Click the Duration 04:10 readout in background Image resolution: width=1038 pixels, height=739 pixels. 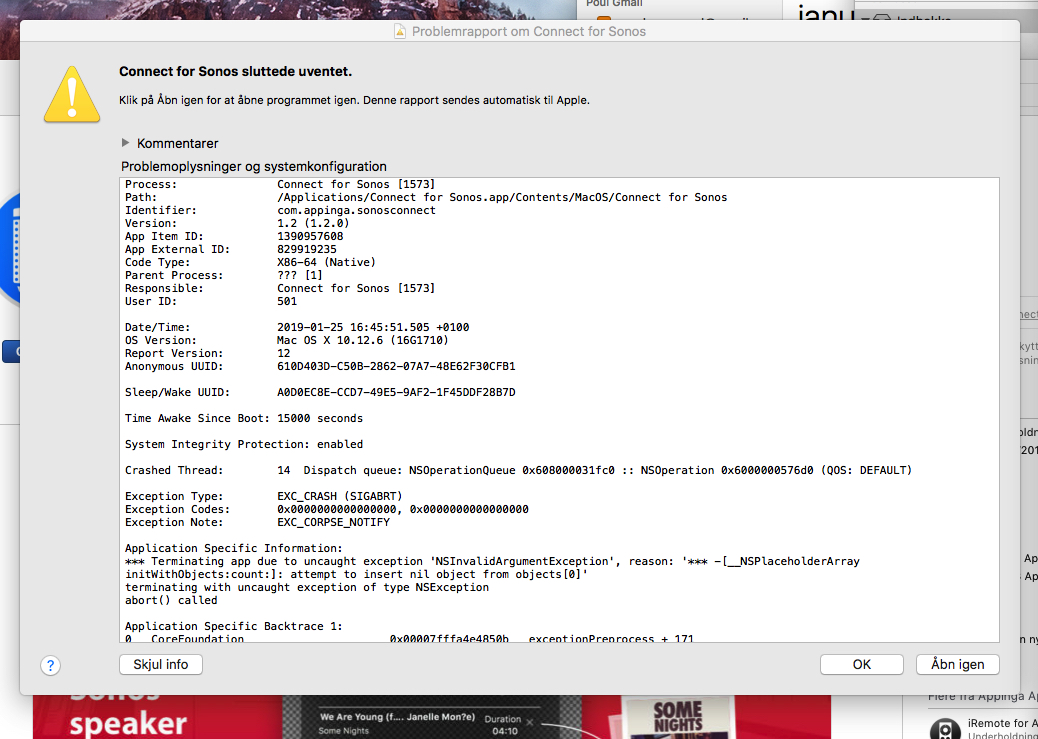(504, 725)
